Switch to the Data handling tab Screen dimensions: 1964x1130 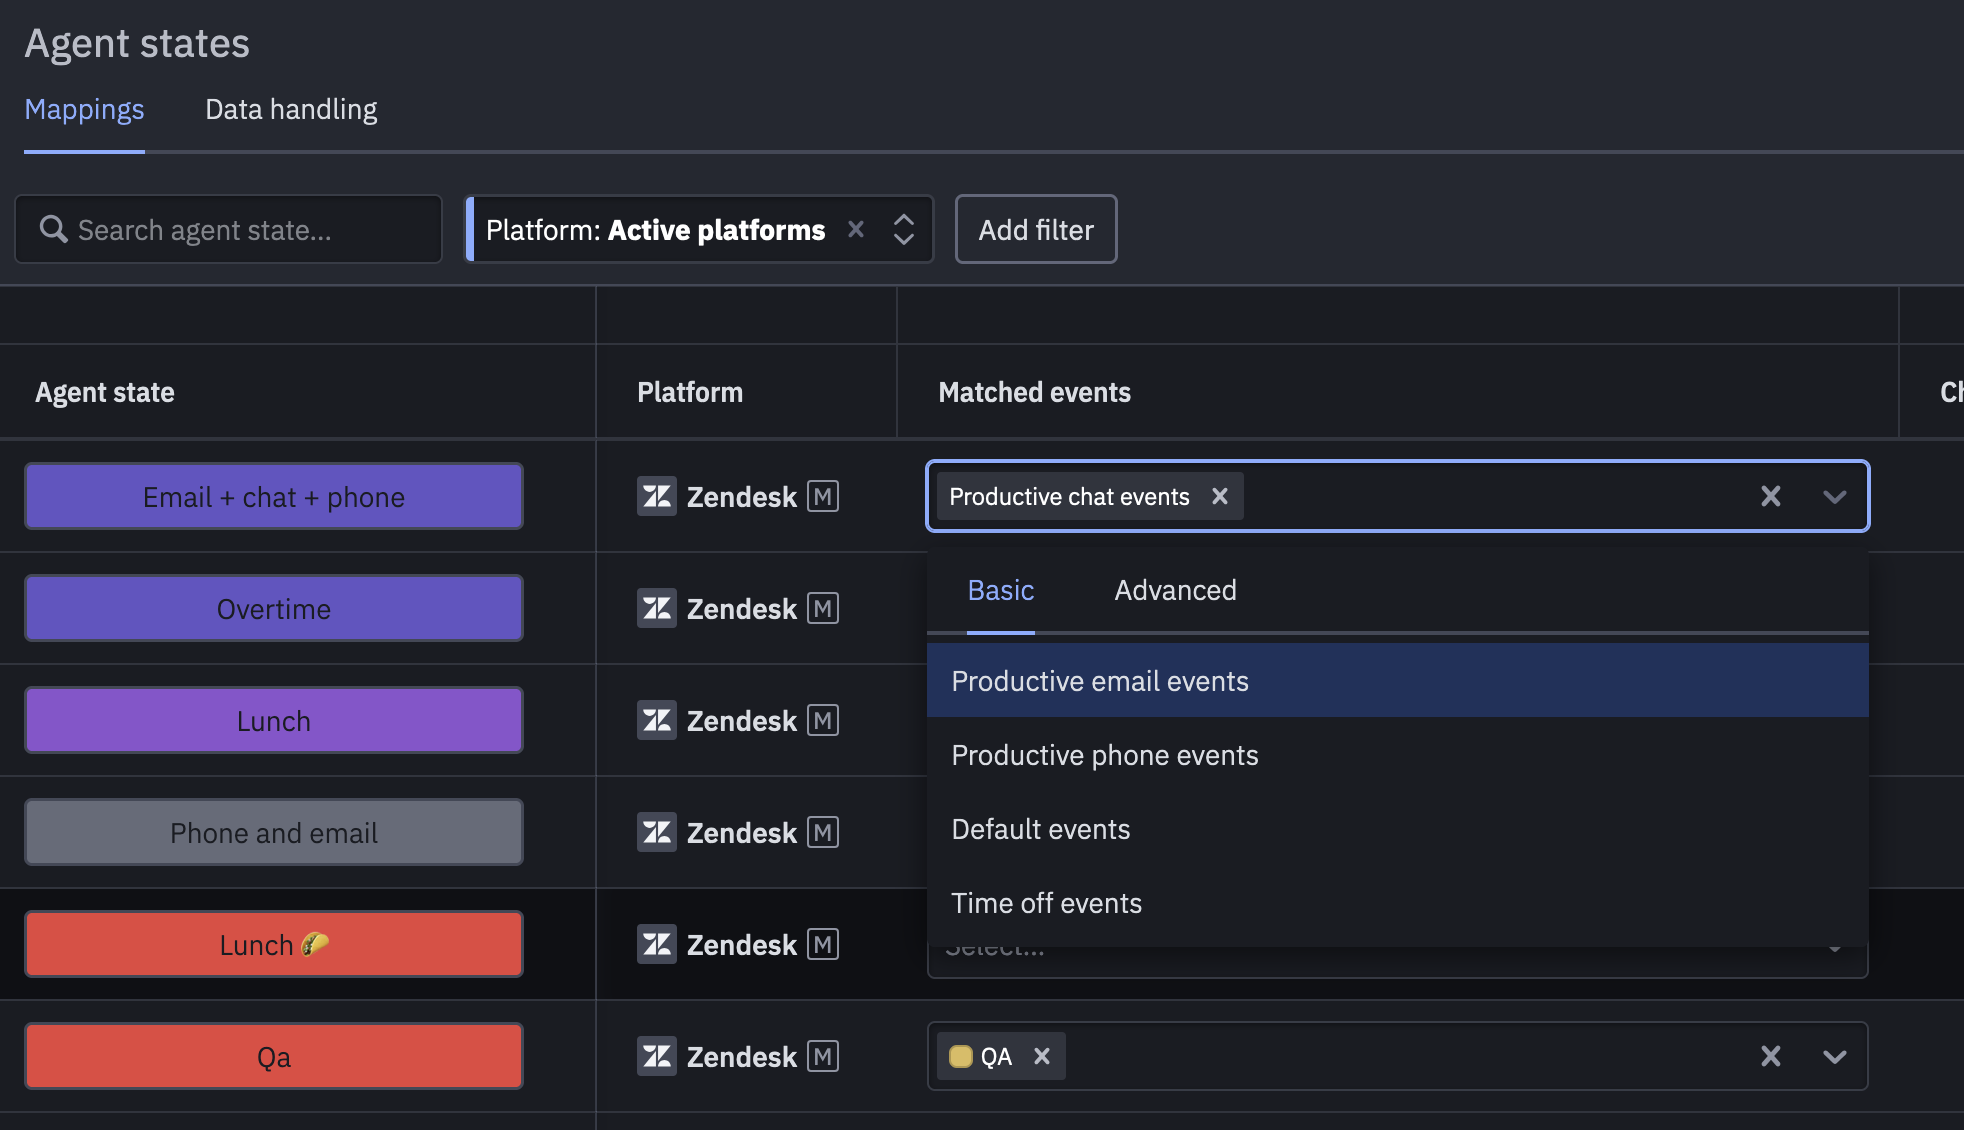290,109
